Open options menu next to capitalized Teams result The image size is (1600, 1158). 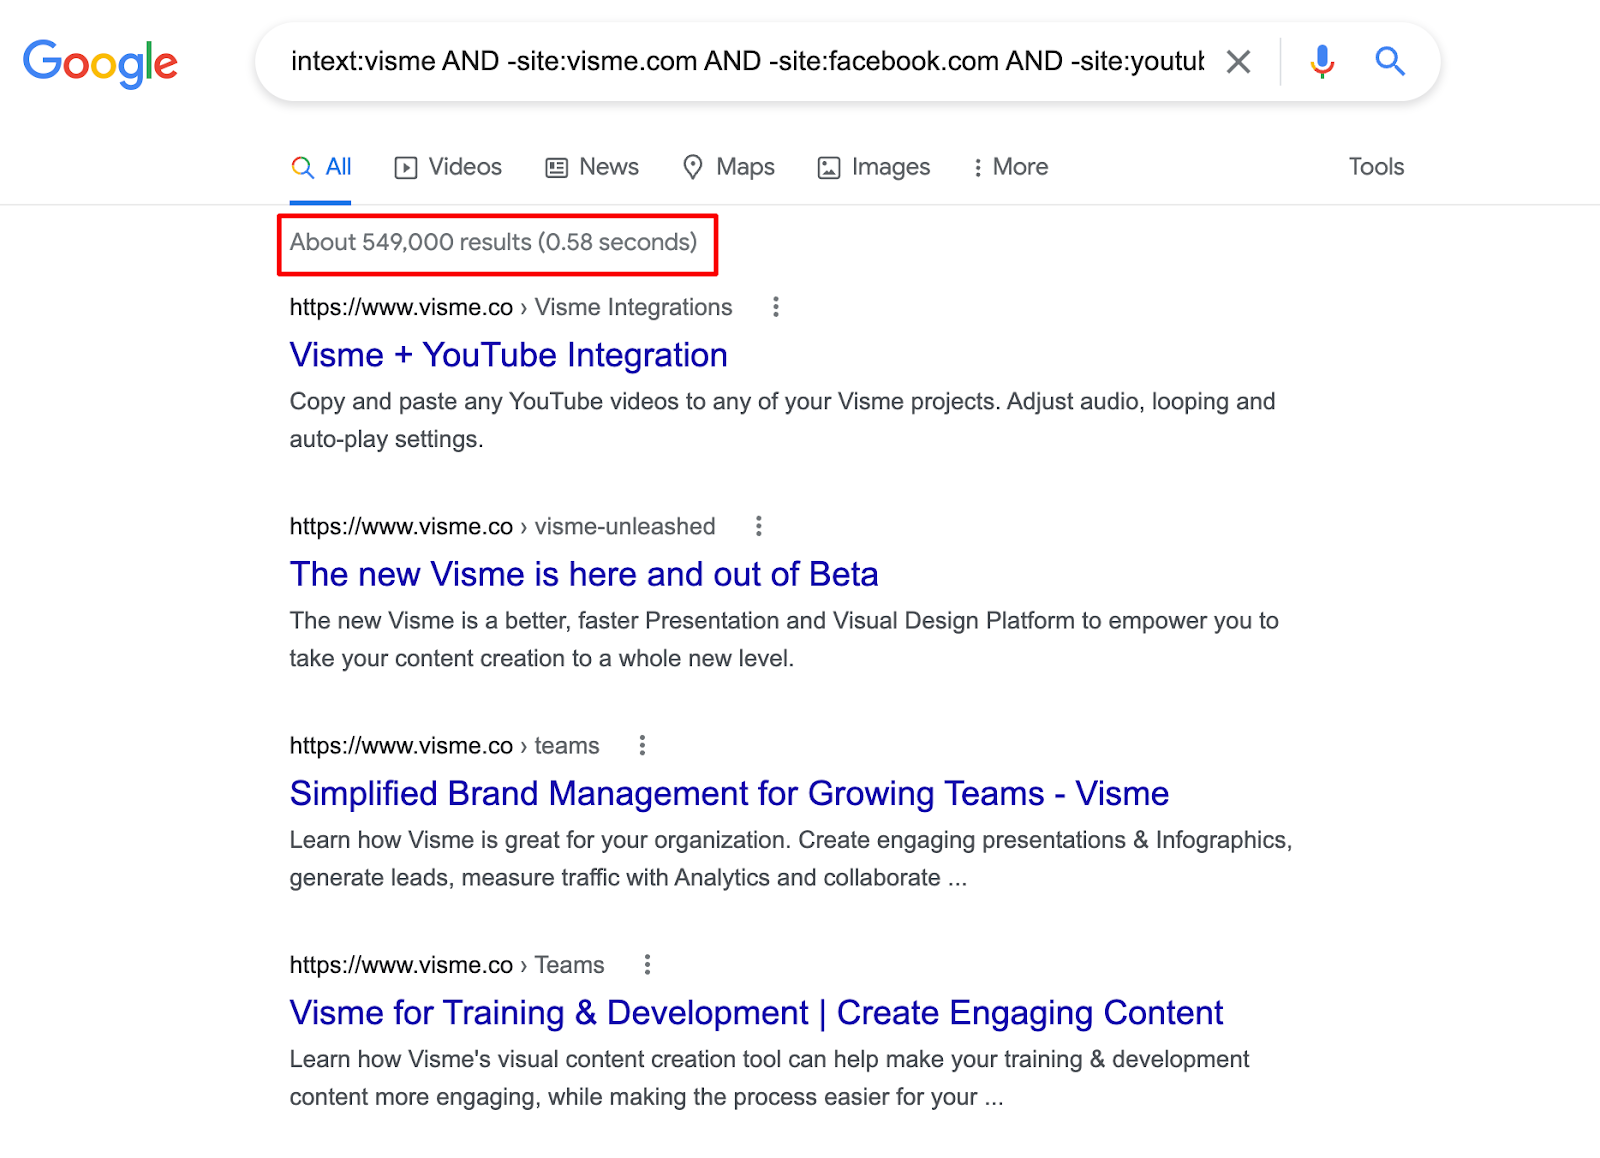point(647,965)
